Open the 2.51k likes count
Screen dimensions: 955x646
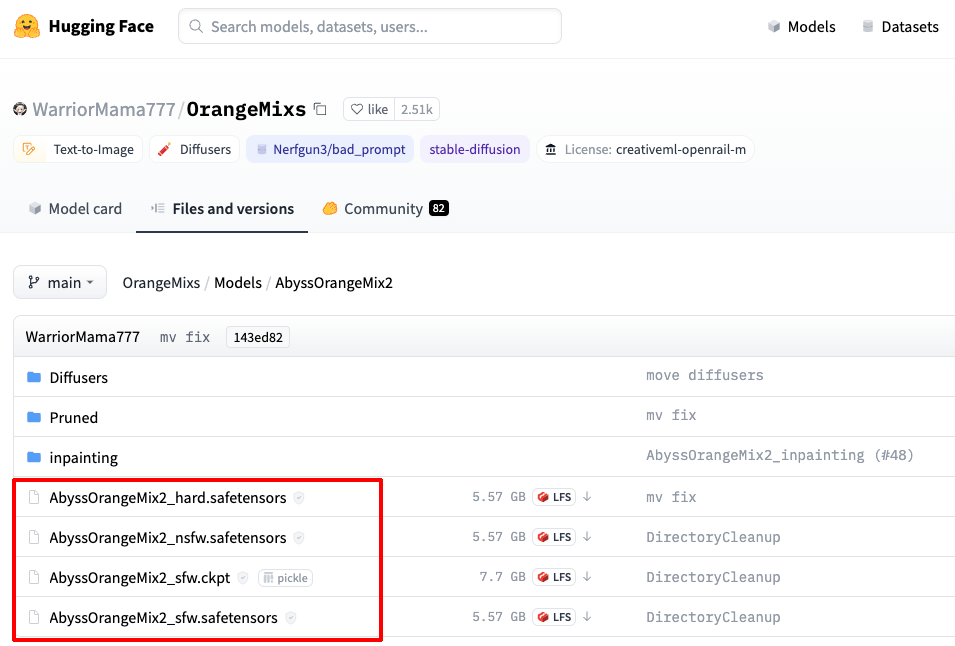417,109
